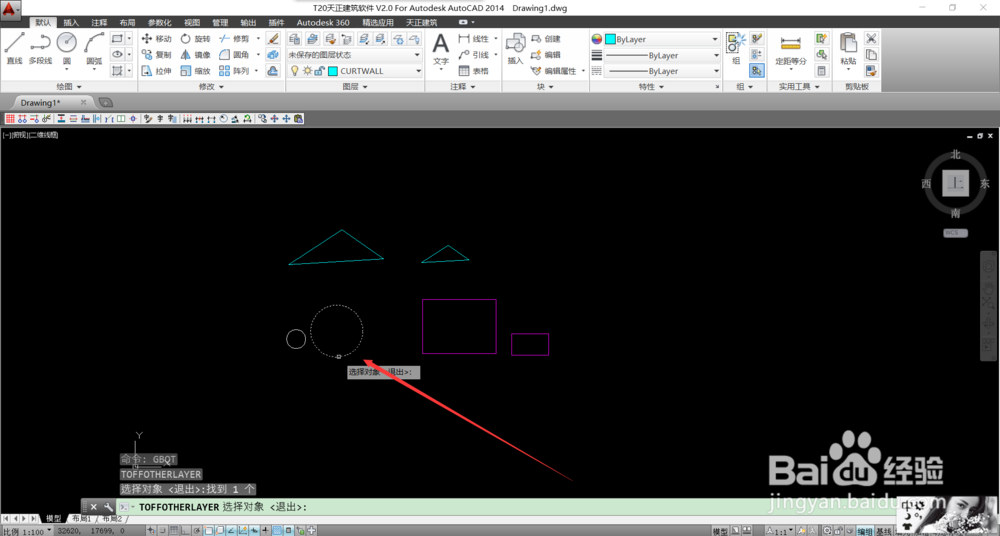1000x536 pixels.
Task: Click the 表格 table tool
Action: tap(474, 71)
